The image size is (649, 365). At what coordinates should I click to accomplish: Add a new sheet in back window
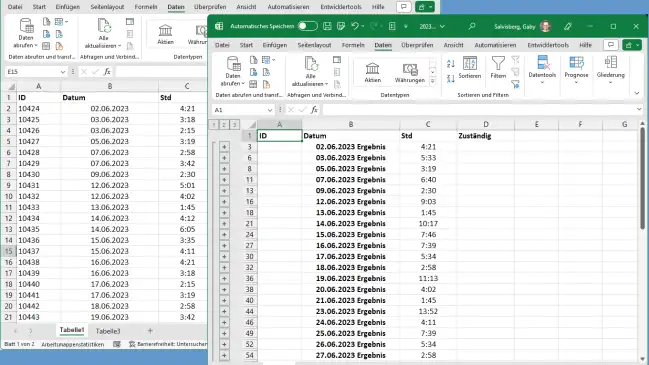click(x=150, y=331)
